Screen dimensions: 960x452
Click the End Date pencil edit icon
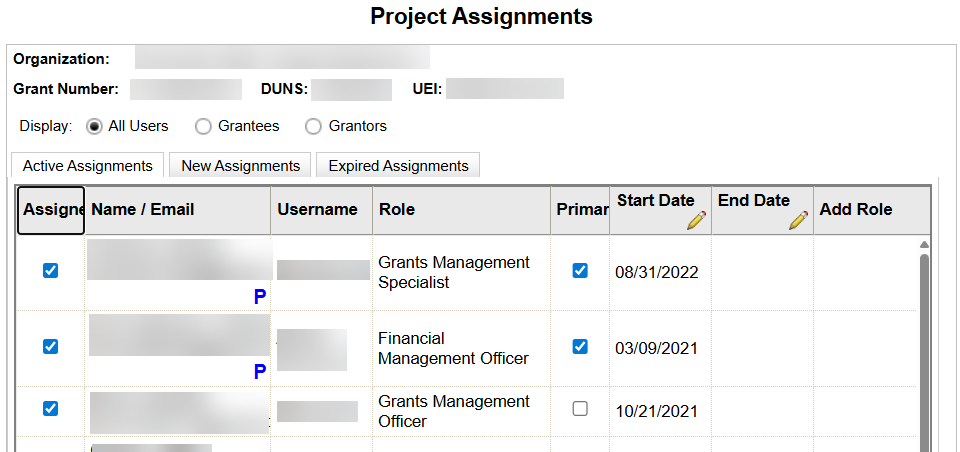[x=798, y=221]
